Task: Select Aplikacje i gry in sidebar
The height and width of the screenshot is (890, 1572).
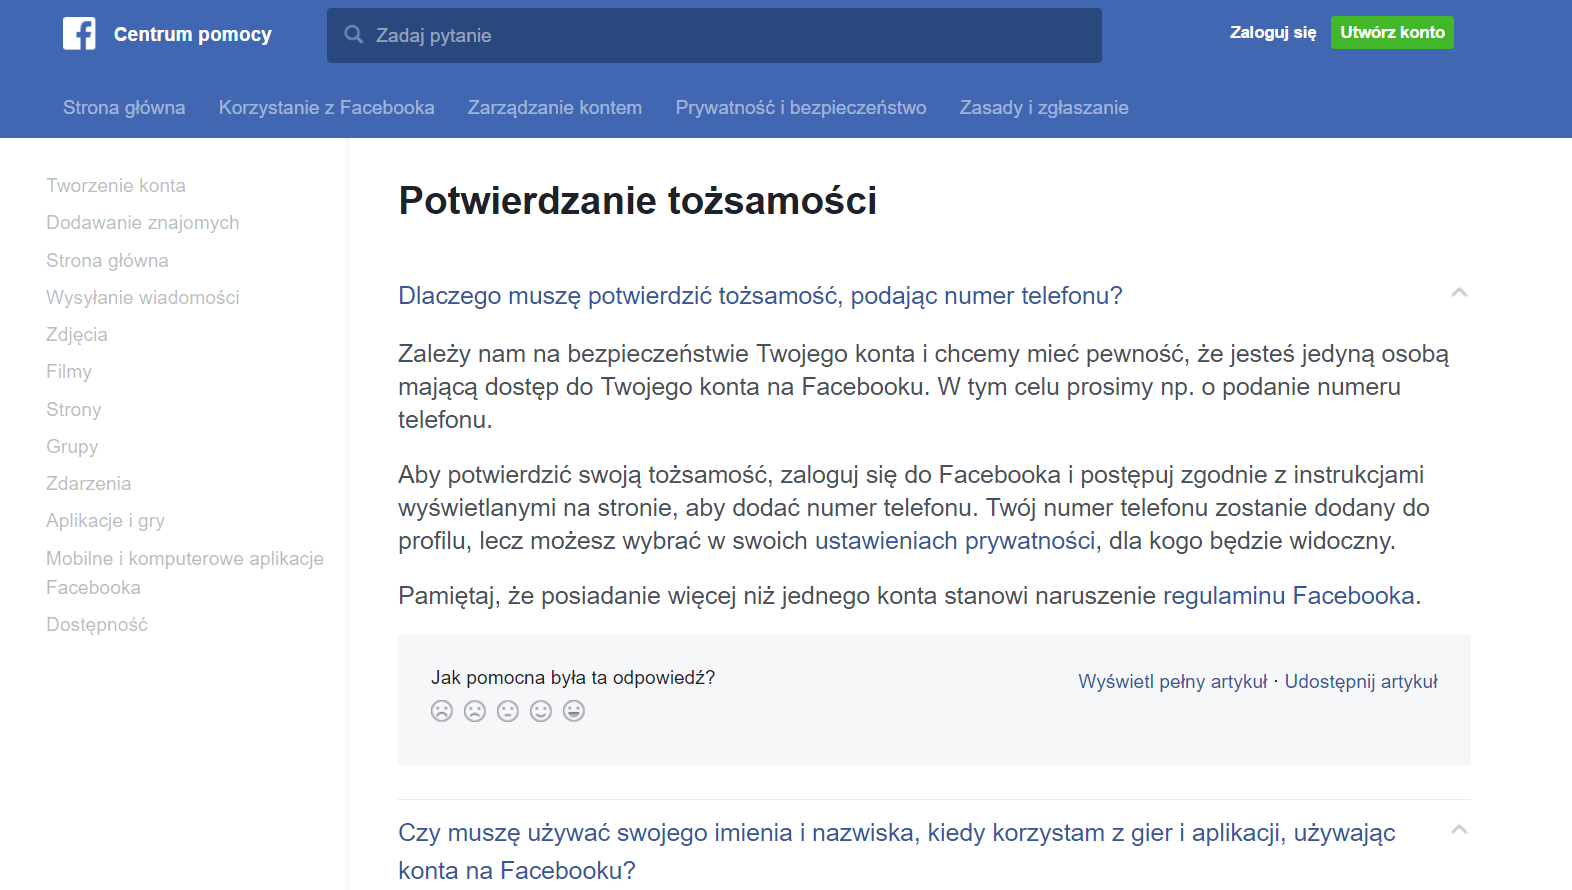Action: coord(105,521)
